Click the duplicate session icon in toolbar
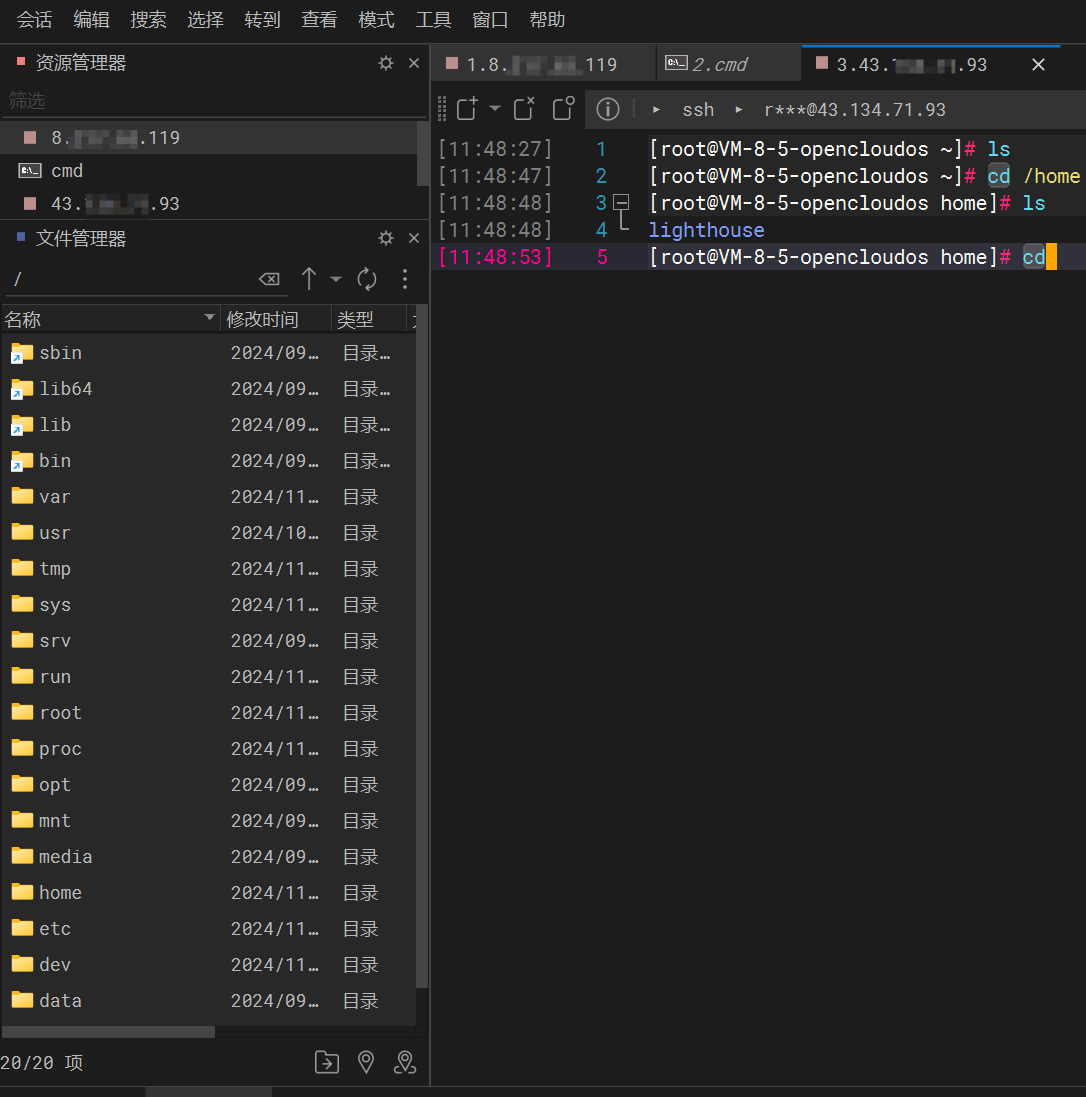Image resolution: width=1086 pixels, height=1097 pixels. coord(563,108)
